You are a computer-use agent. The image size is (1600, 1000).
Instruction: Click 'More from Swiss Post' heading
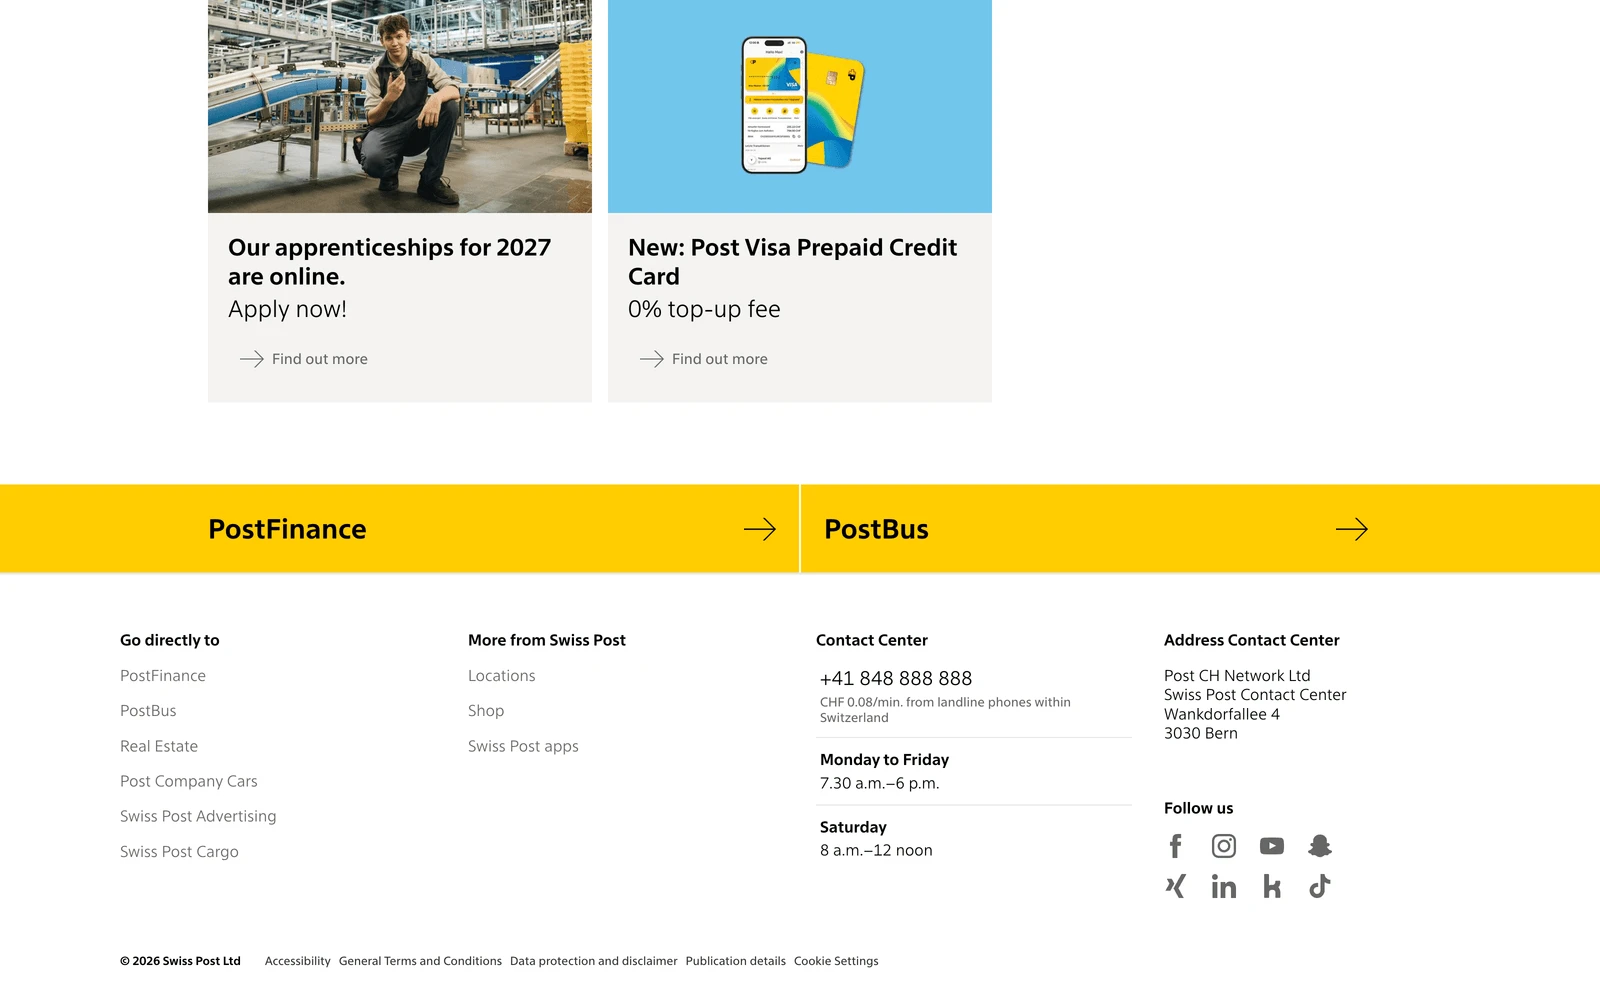tap(547, 640)
